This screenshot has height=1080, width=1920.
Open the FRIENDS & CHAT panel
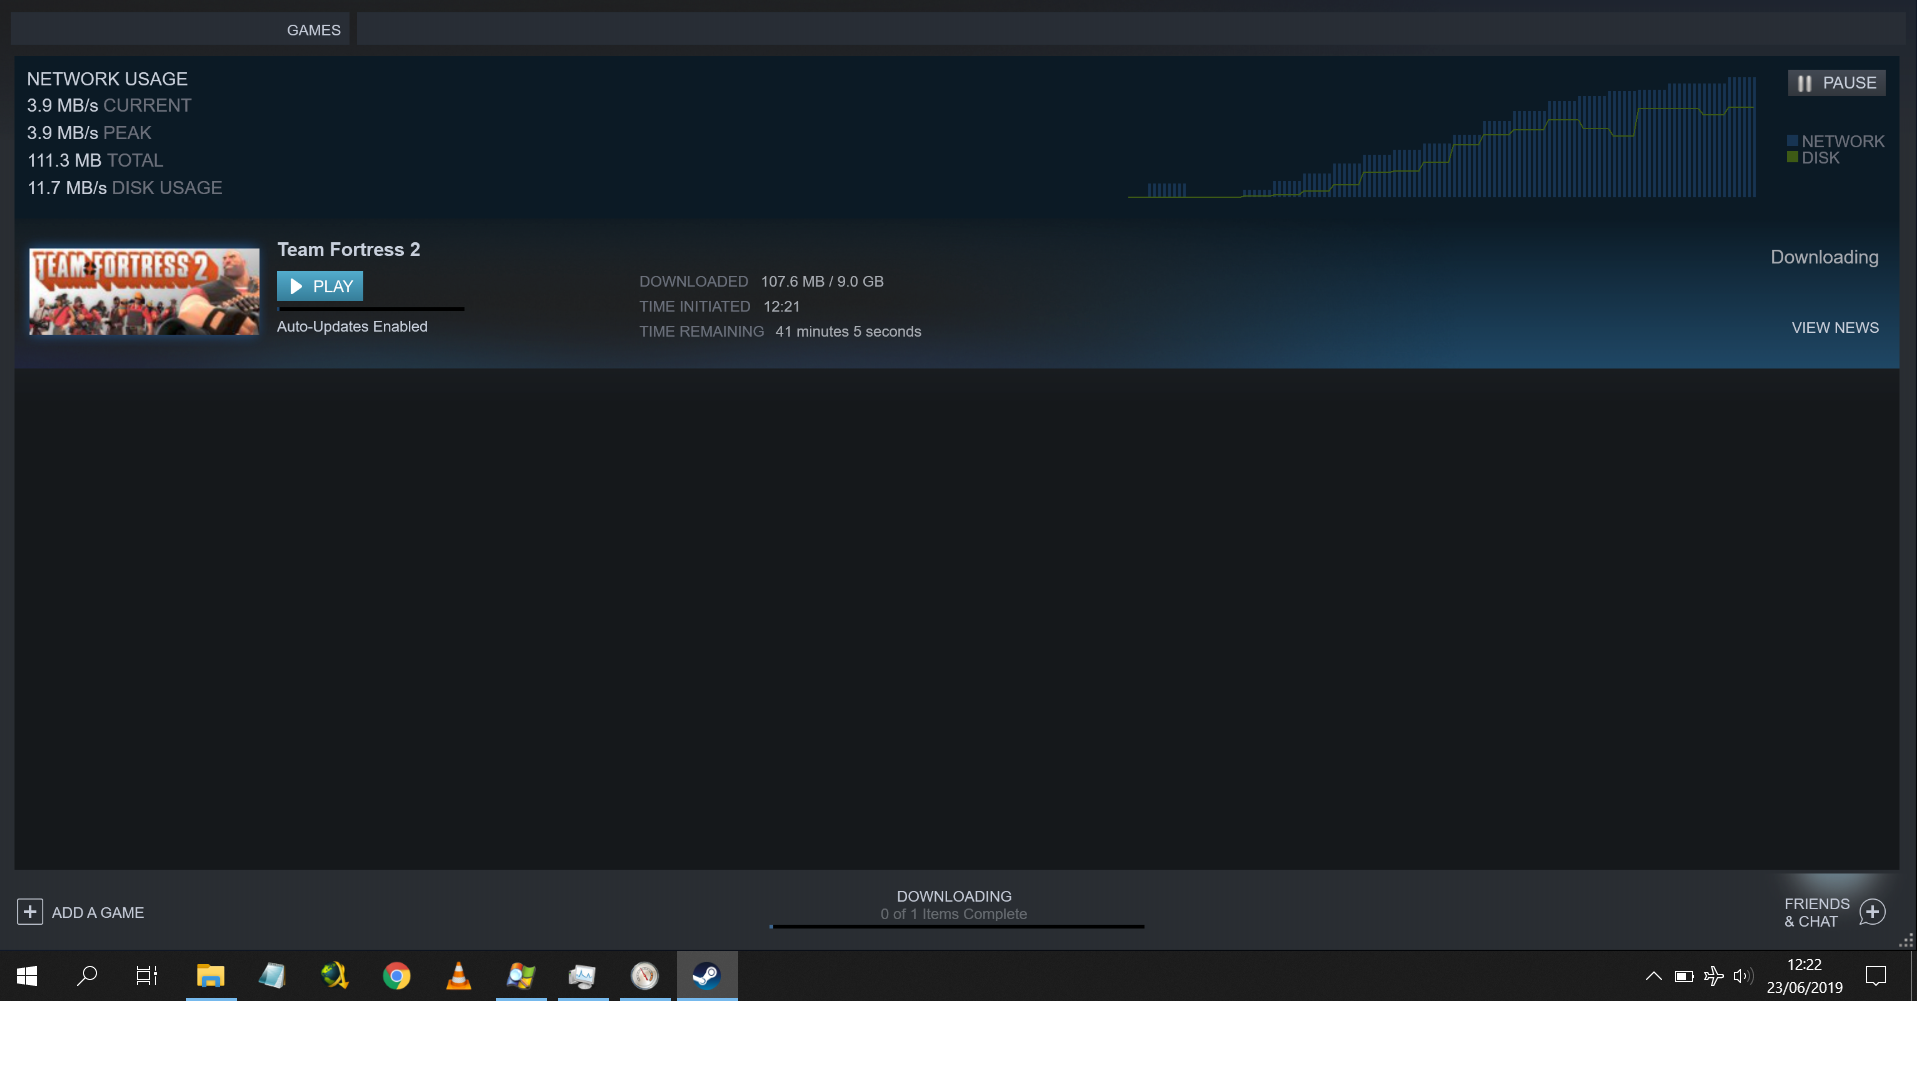1817,913
